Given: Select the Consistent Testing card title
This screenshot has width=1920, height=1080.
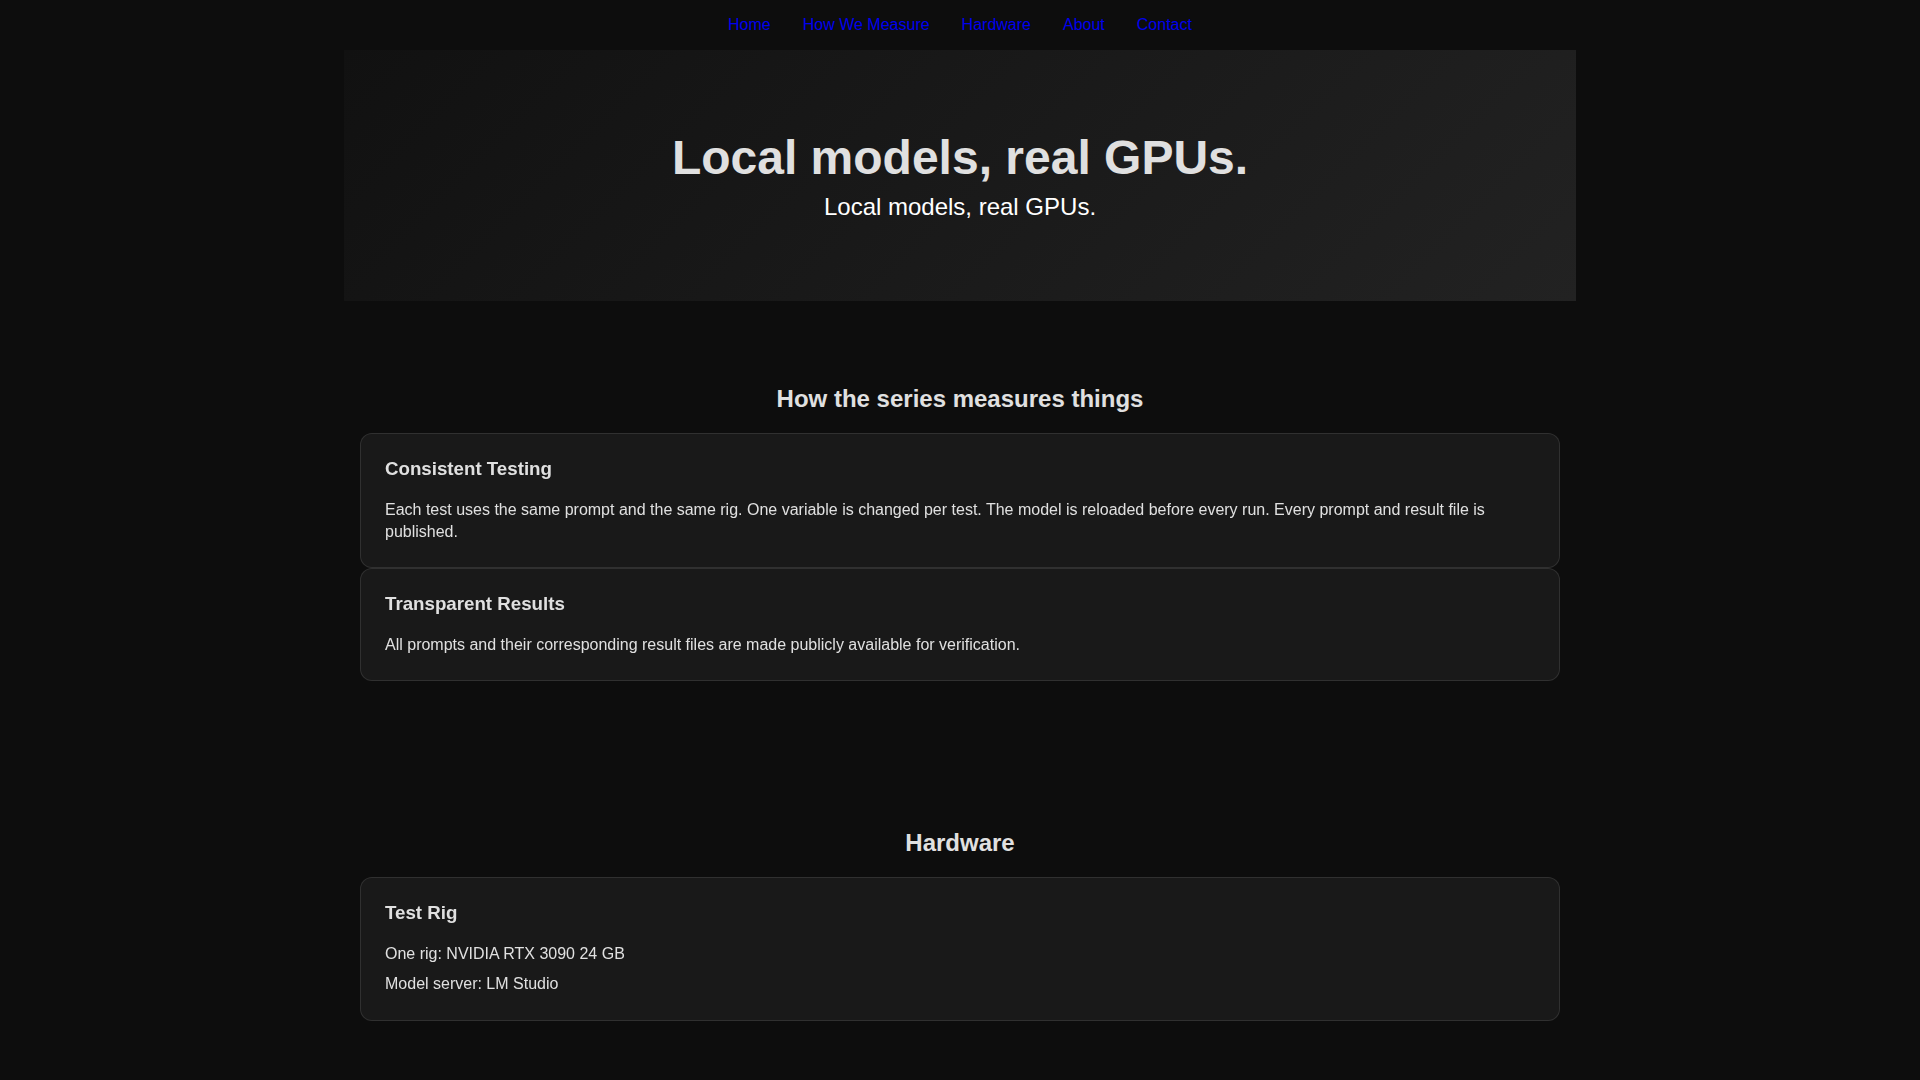Looking at the screenshot, I should [468, 469].
